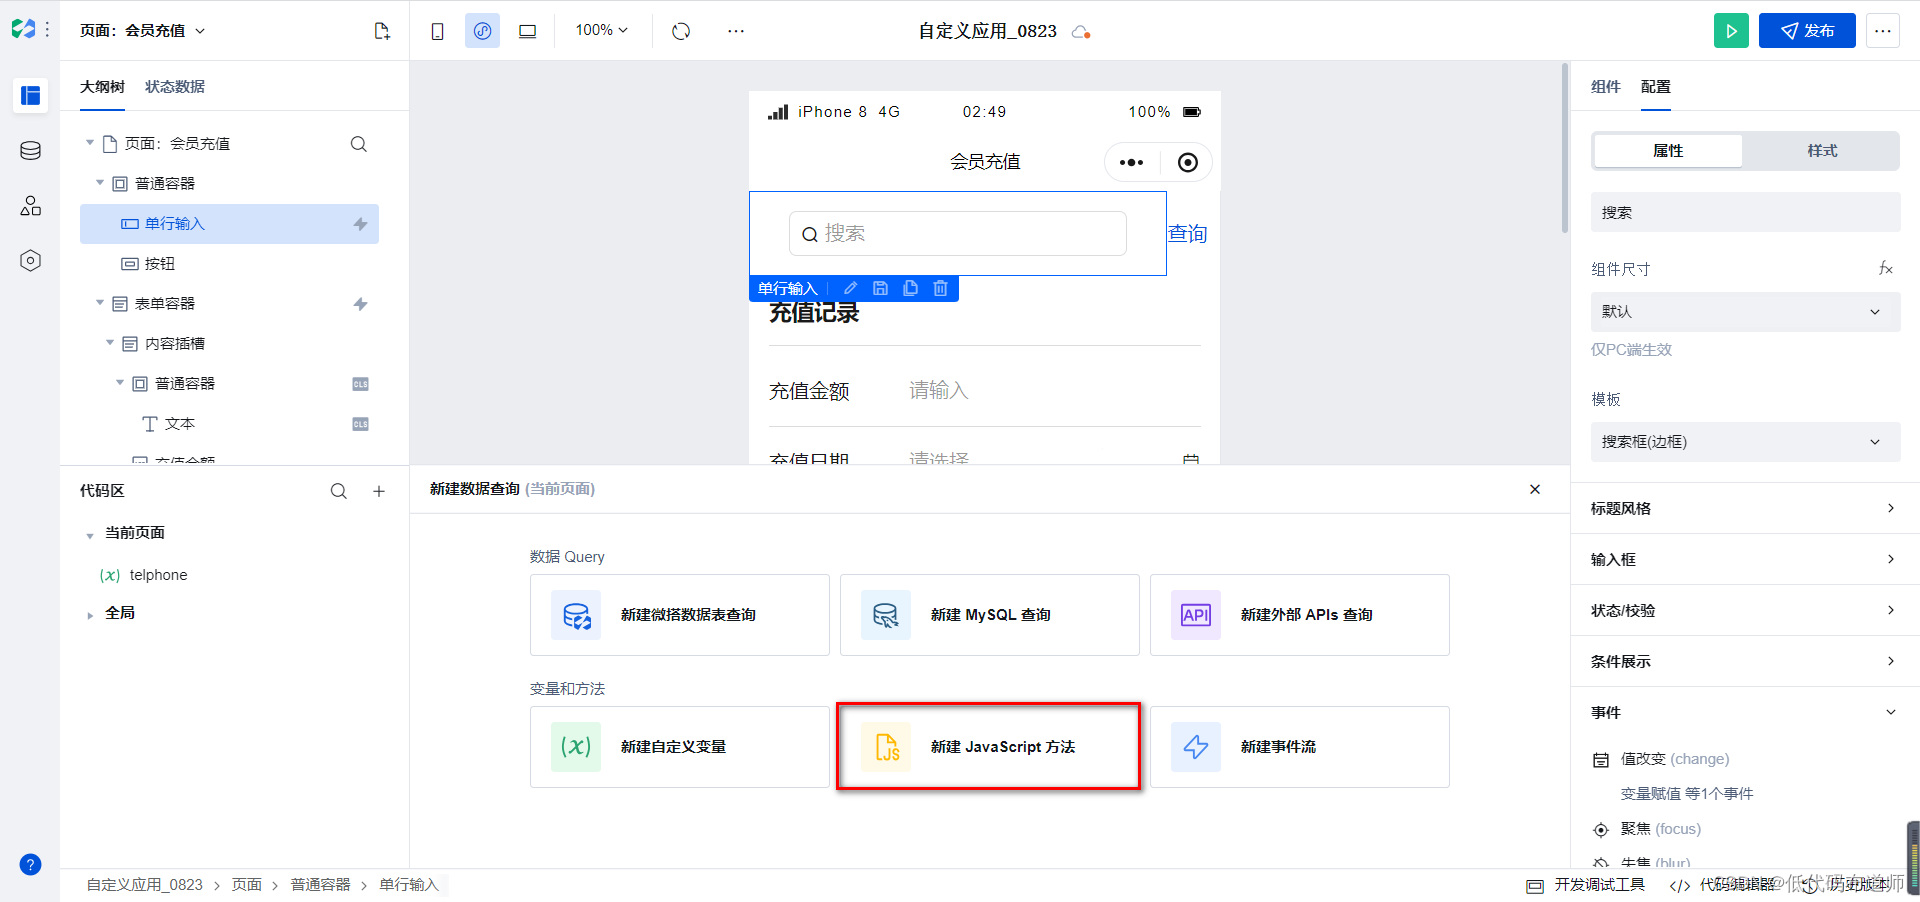Select the 样式 segment tab
Image resolution: width=1920 pixels, height=902 pixels.
point(1822,151)
